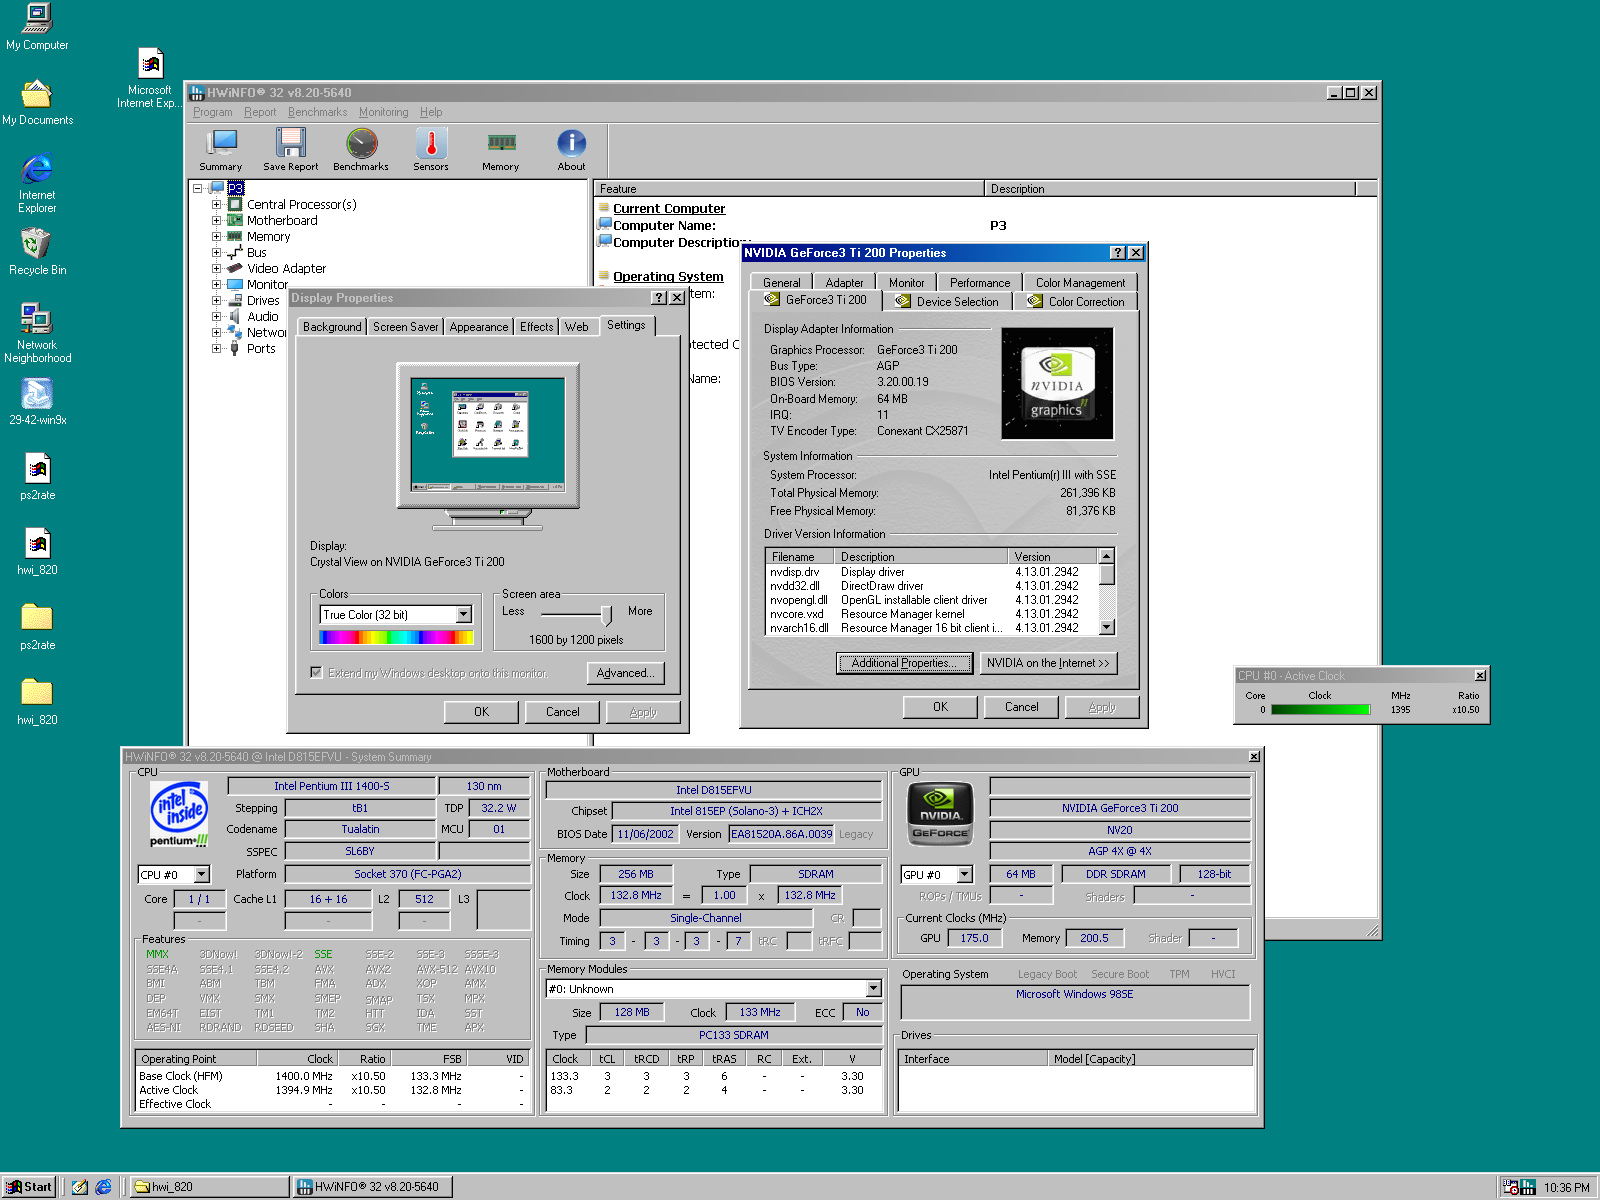Switch to the Performance tab
This screenshot has width=1600, height=1200.
pyautogui.click(x=980, y=283)
